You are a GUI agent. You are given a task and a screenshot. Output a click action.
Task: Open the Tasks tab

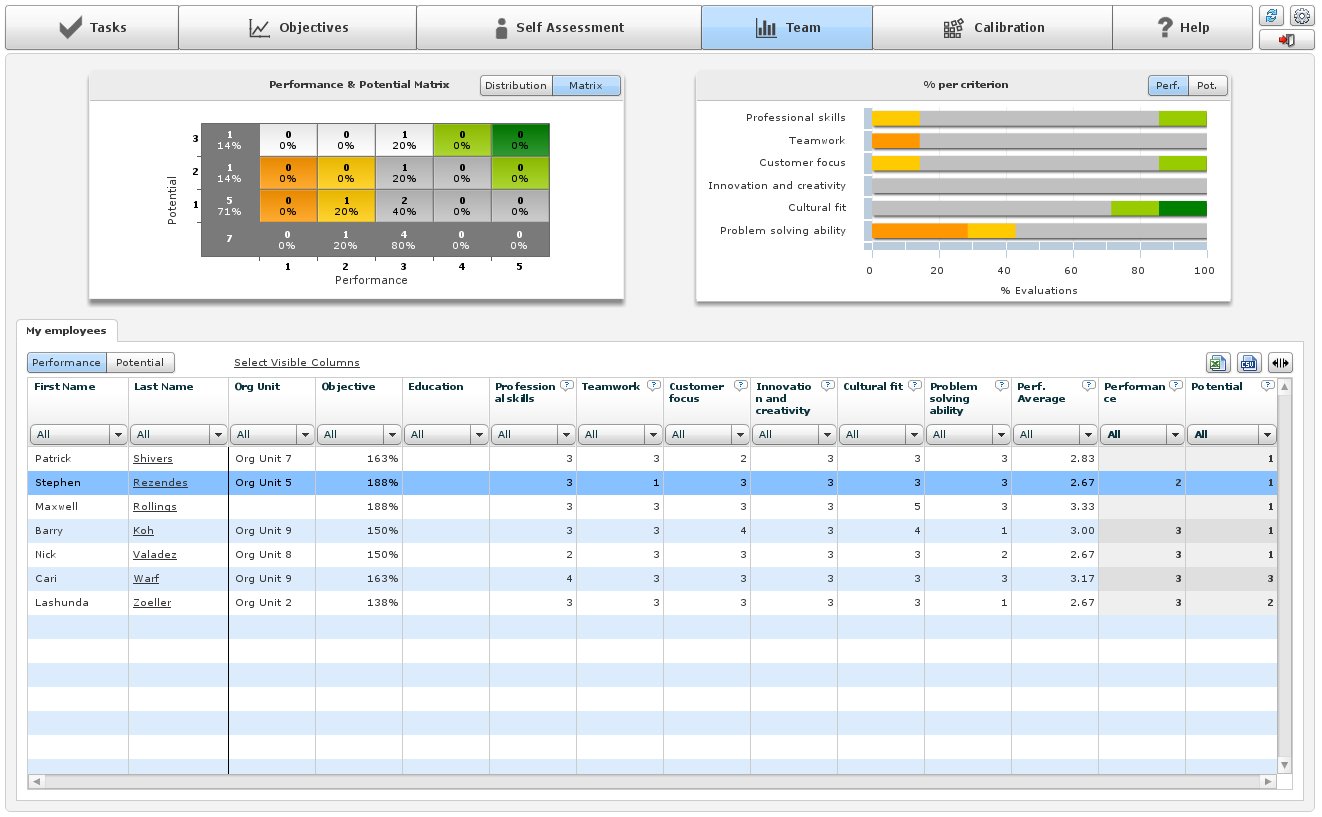92,28
